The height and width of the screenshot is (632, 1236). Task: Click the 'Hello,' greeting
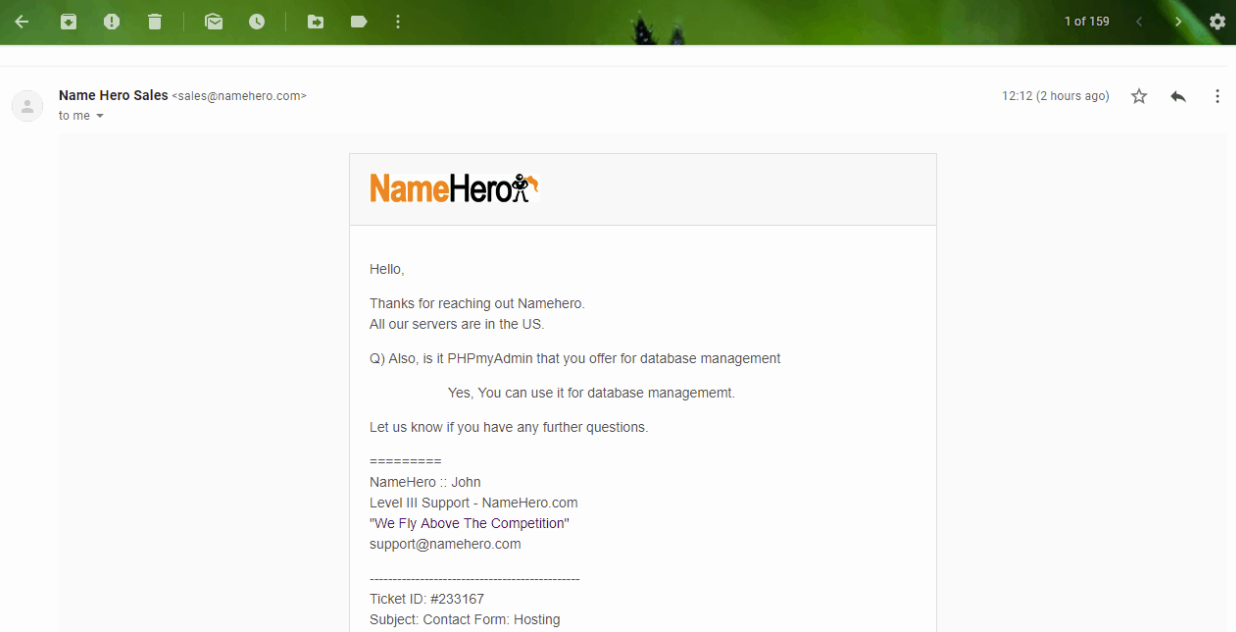(x=387, y=269)
